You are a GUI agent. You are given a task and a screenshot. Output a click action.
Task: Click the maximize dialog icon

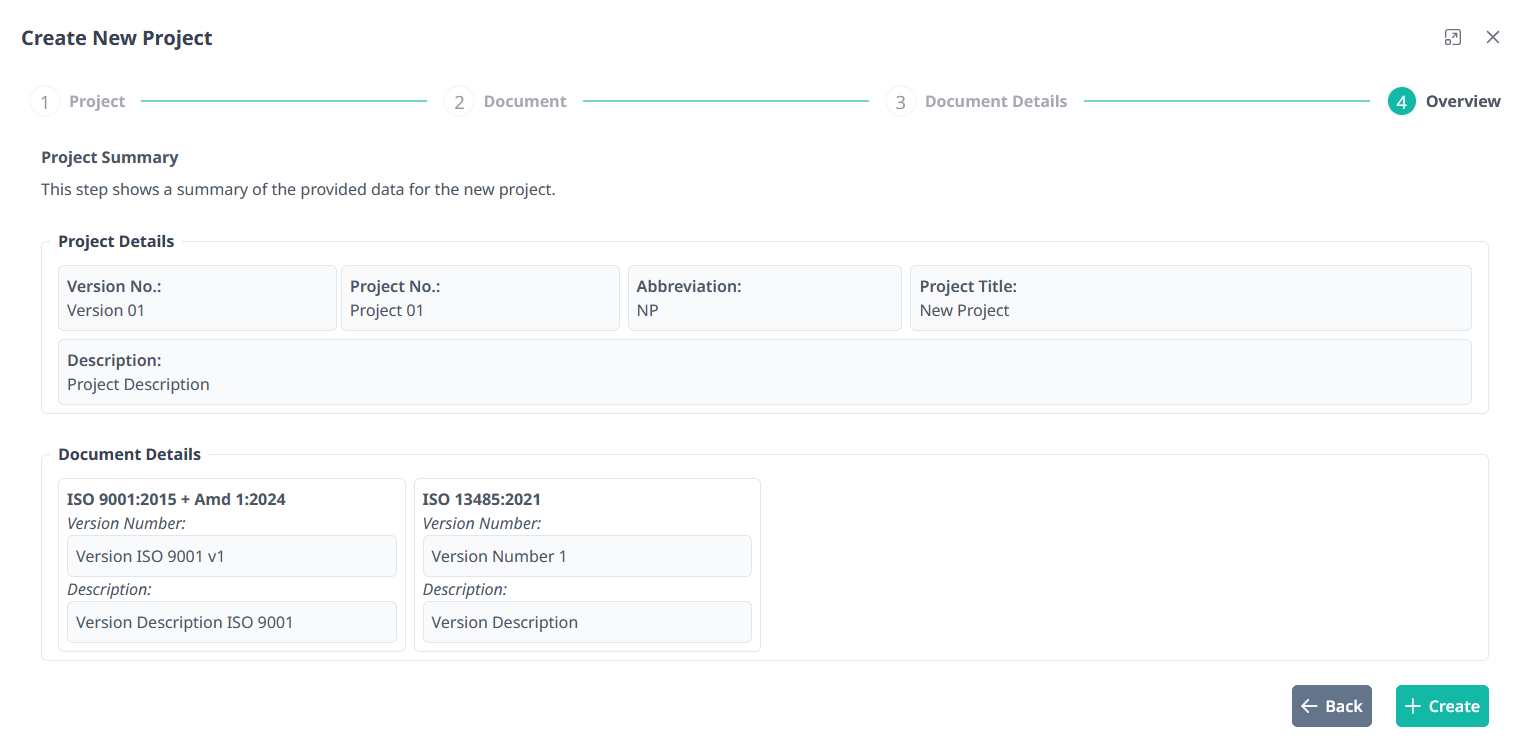1453,37
